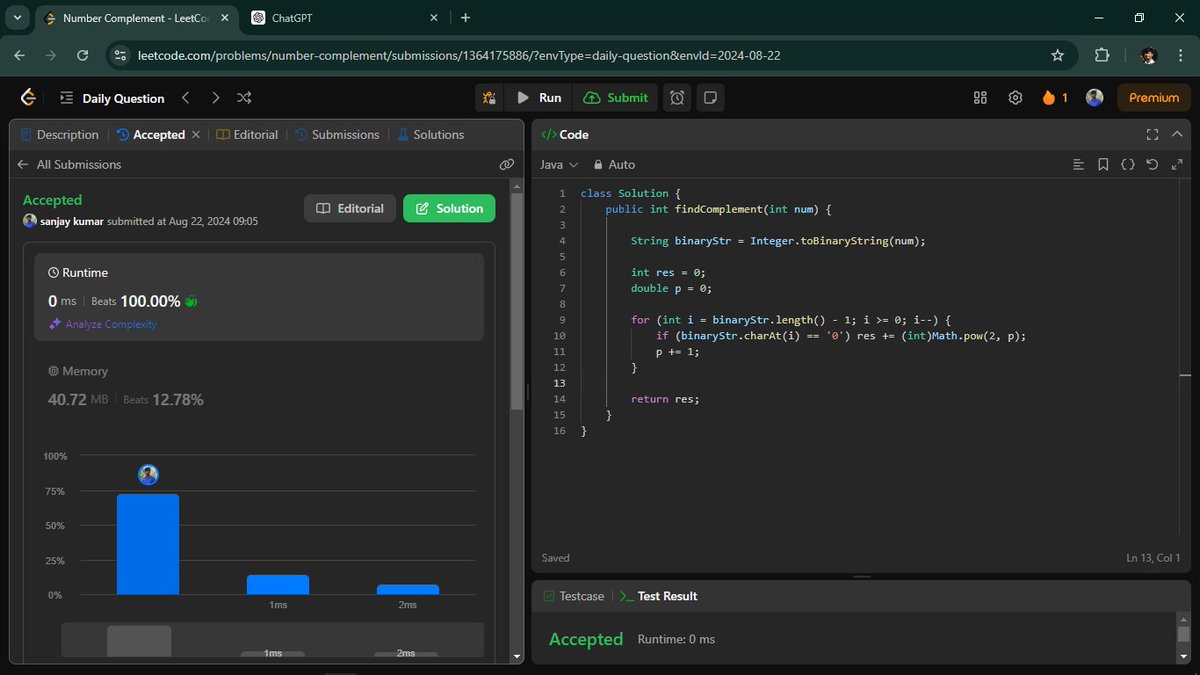The width and height of the screenshot is (1200, 675).
Task: Click the address bar URL
Action: tap(458, 56)
